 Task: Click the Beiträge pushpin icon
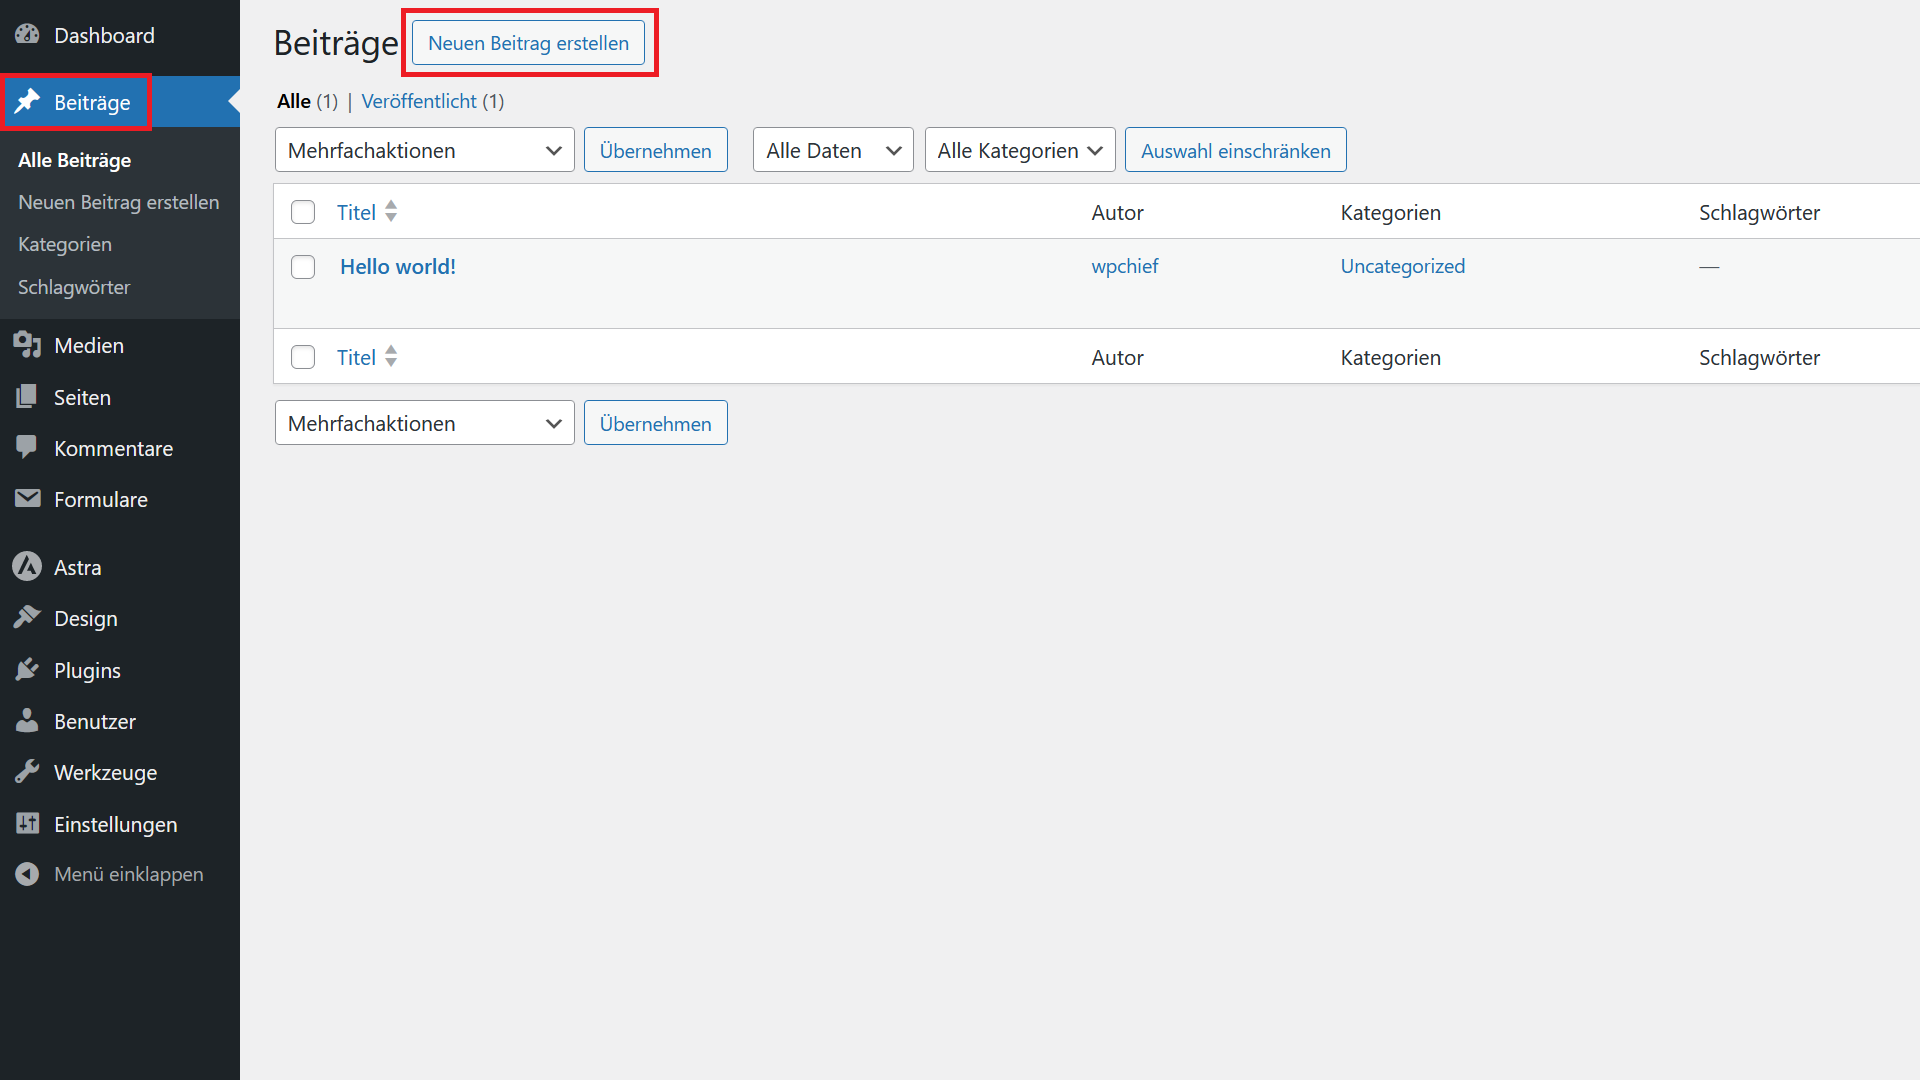pos(27,102)
